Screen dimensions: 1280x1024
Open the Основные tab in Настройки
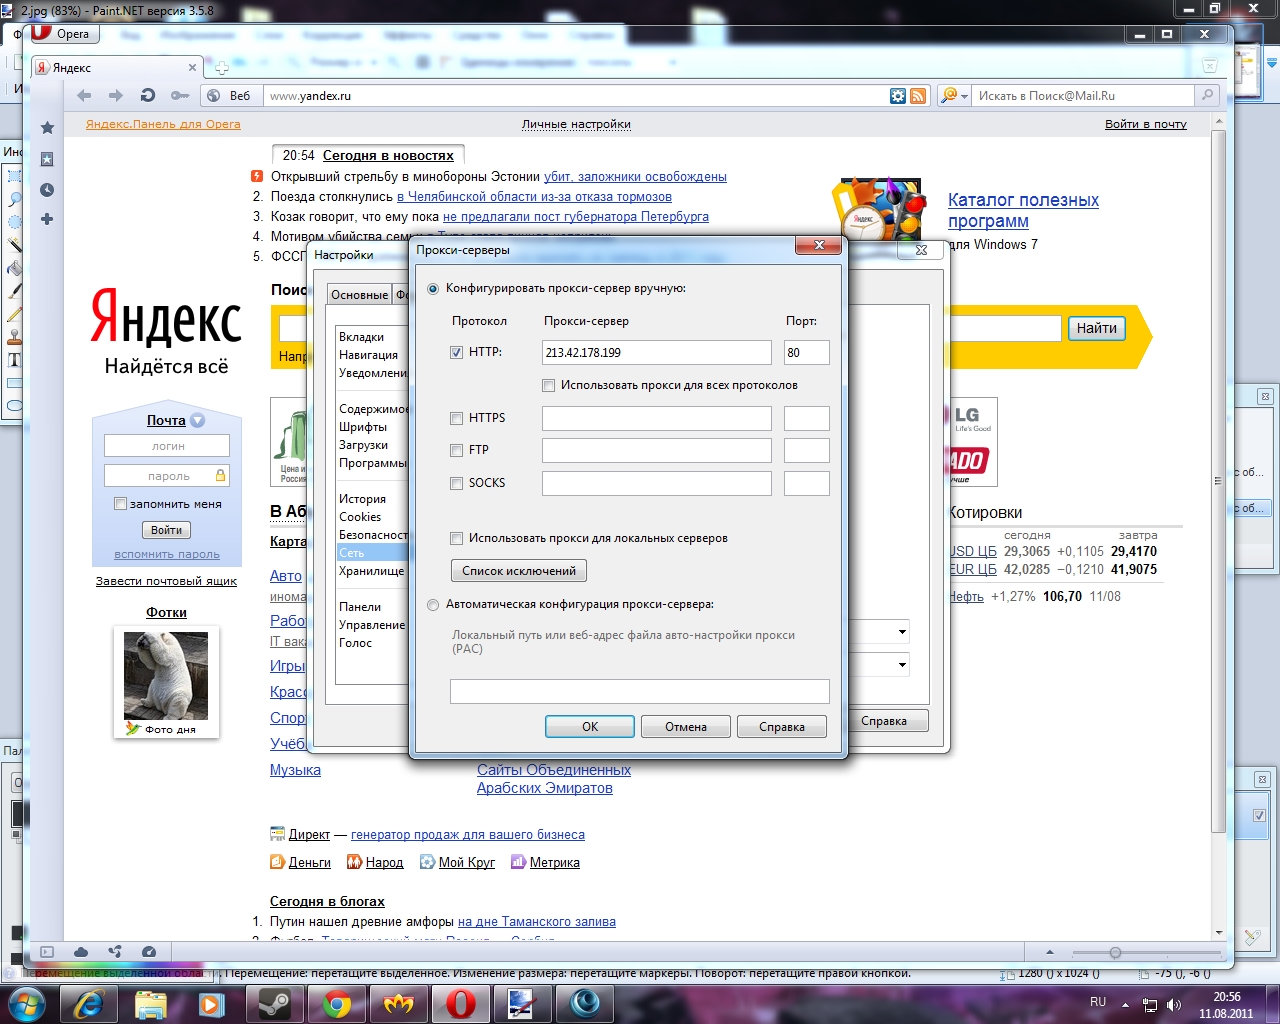[x=360, y=294]
